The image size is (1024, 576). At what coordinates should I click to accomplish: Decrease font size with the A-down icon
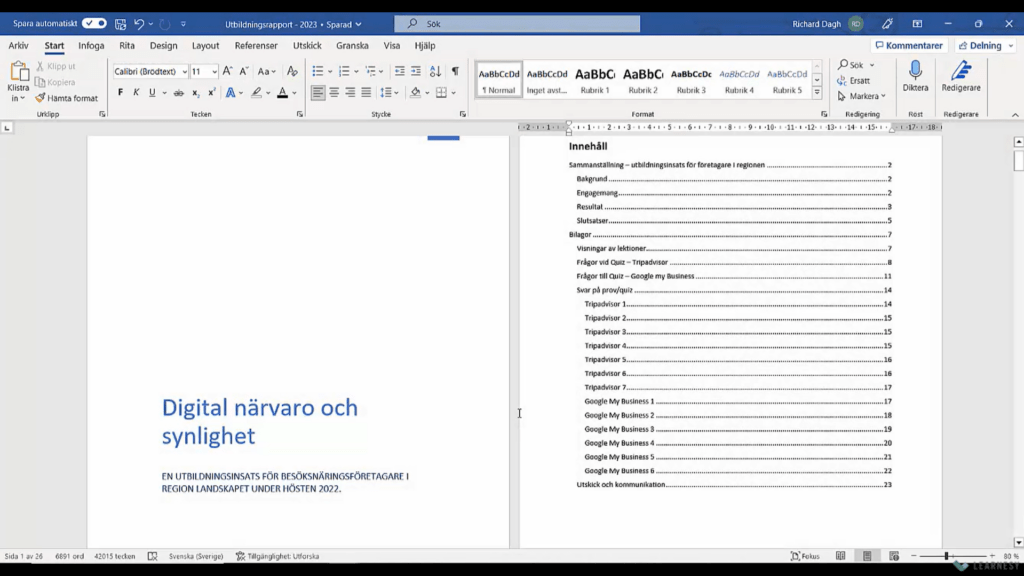244,71
